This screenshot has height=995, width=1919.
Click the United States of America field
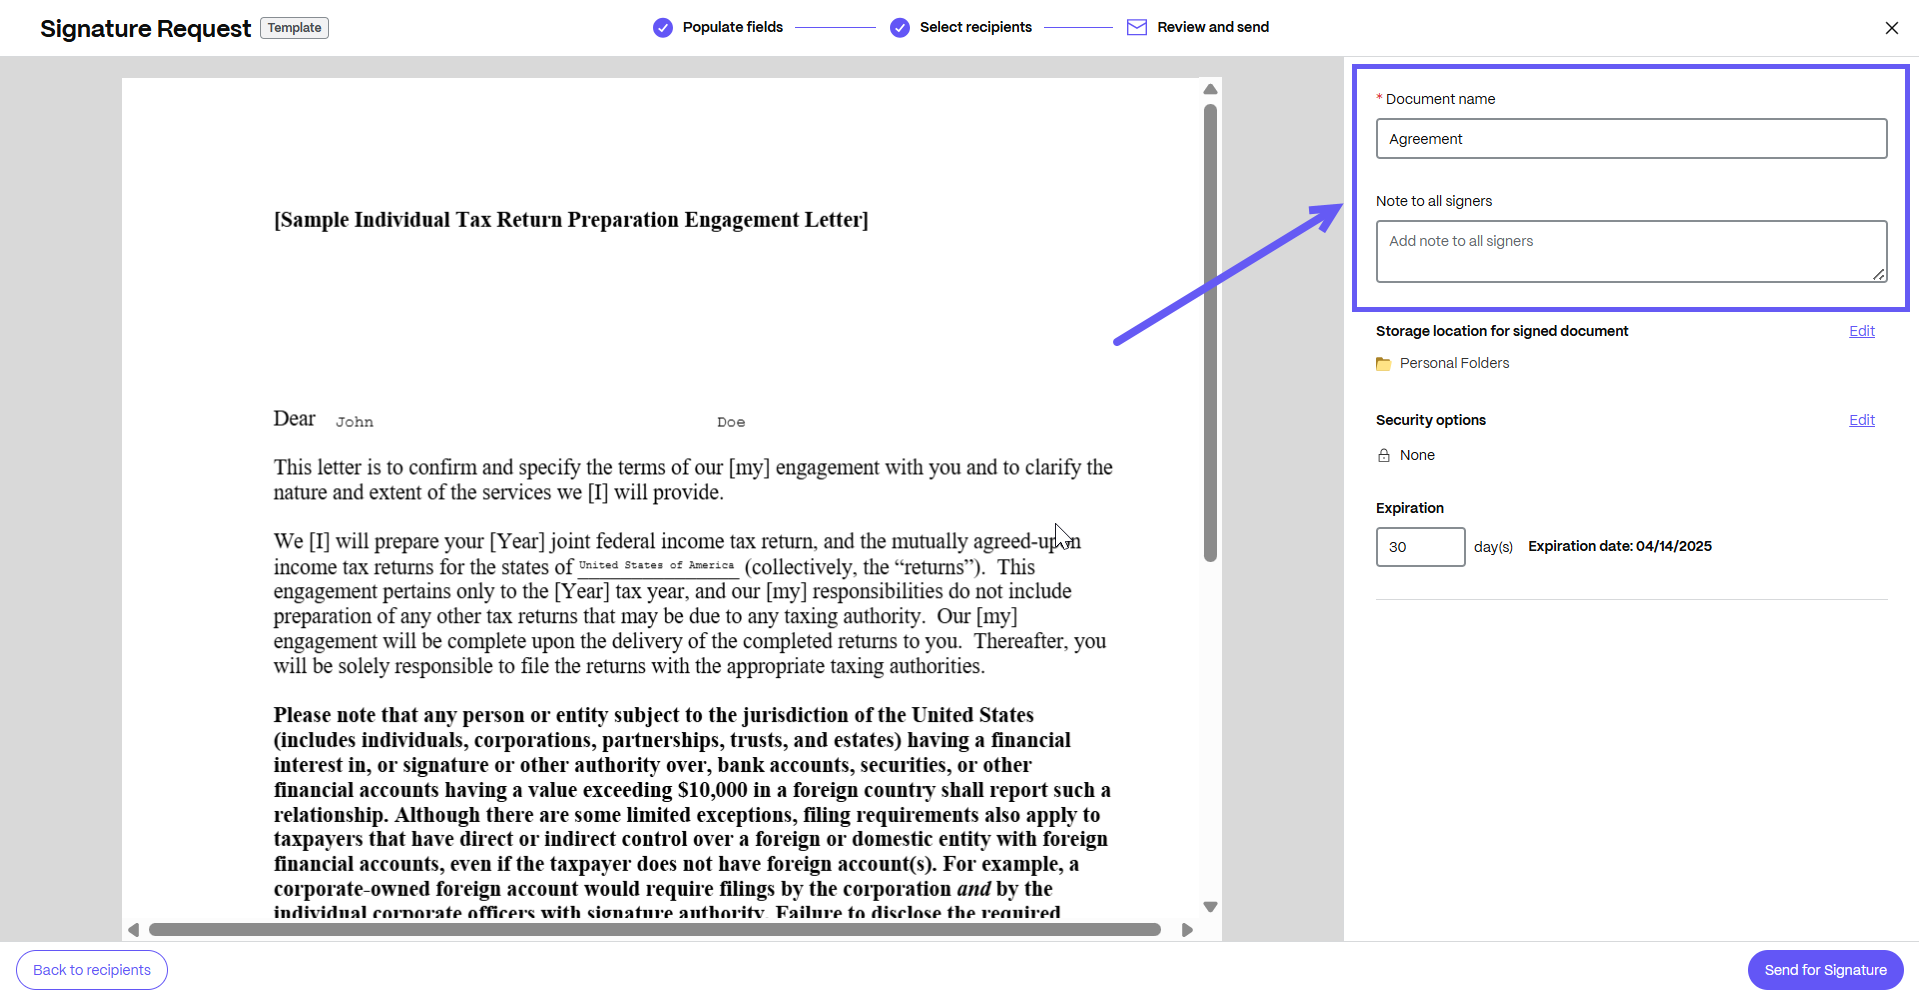[657, 566]
